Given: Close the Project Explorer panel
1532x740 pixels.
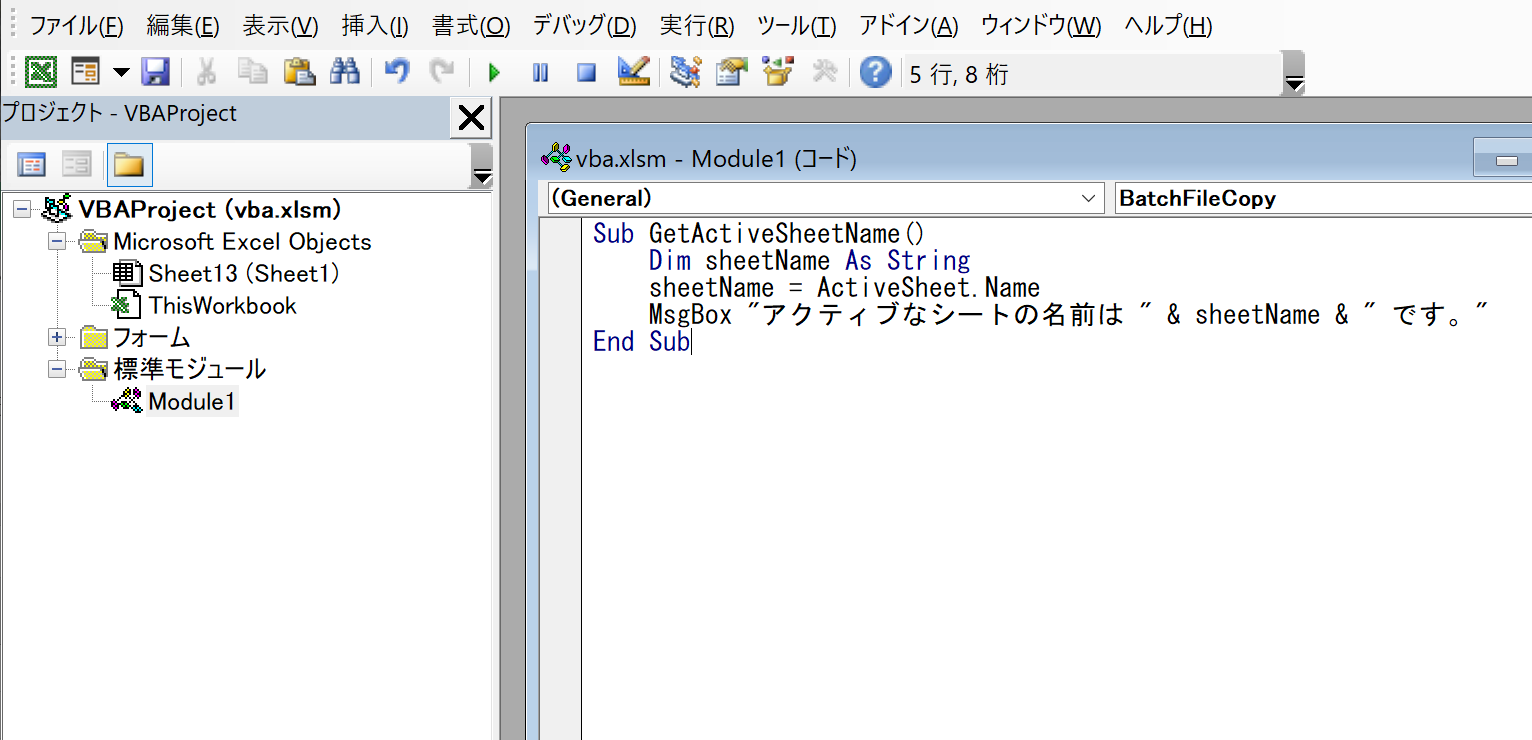Looking at the screenshot, I should [x=470, y=118].
